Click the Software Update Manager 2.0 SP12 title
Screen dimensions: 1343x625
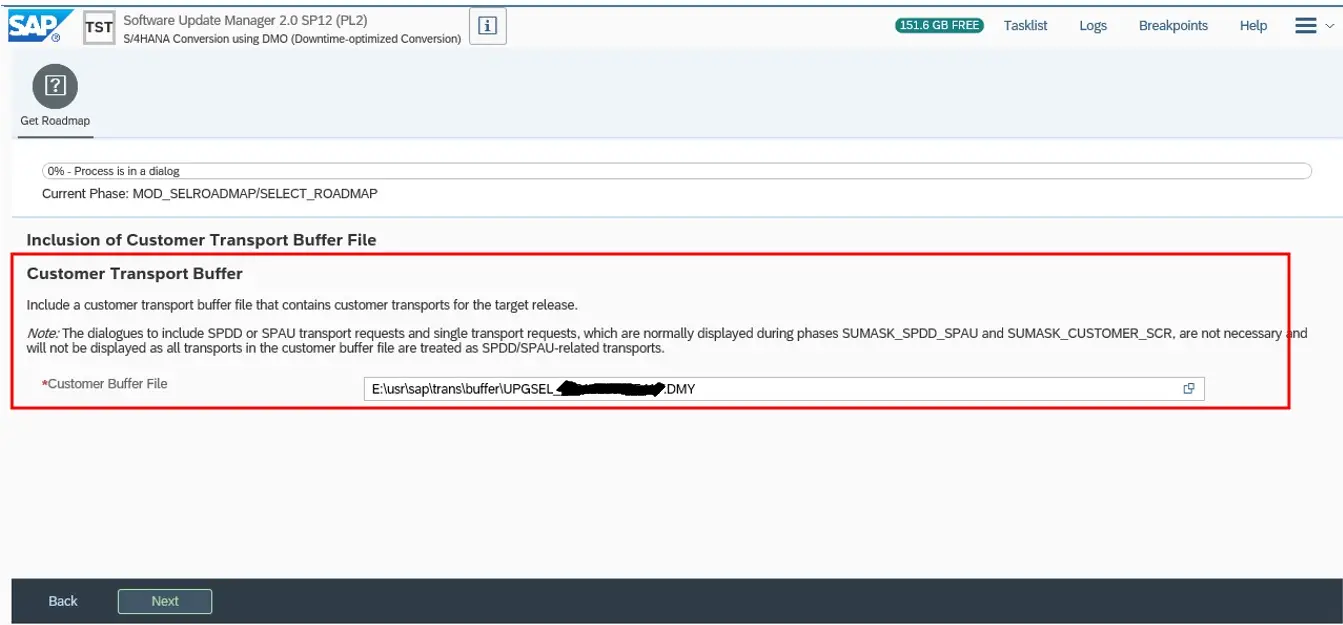click(245, 20)
